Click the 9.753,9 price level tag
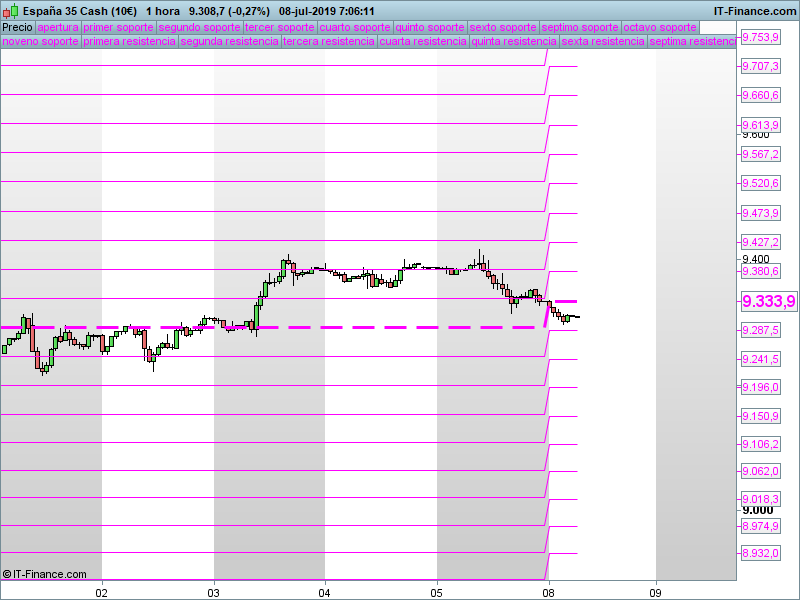Viewport: 800px width, 600px height. tap(759, 37)
